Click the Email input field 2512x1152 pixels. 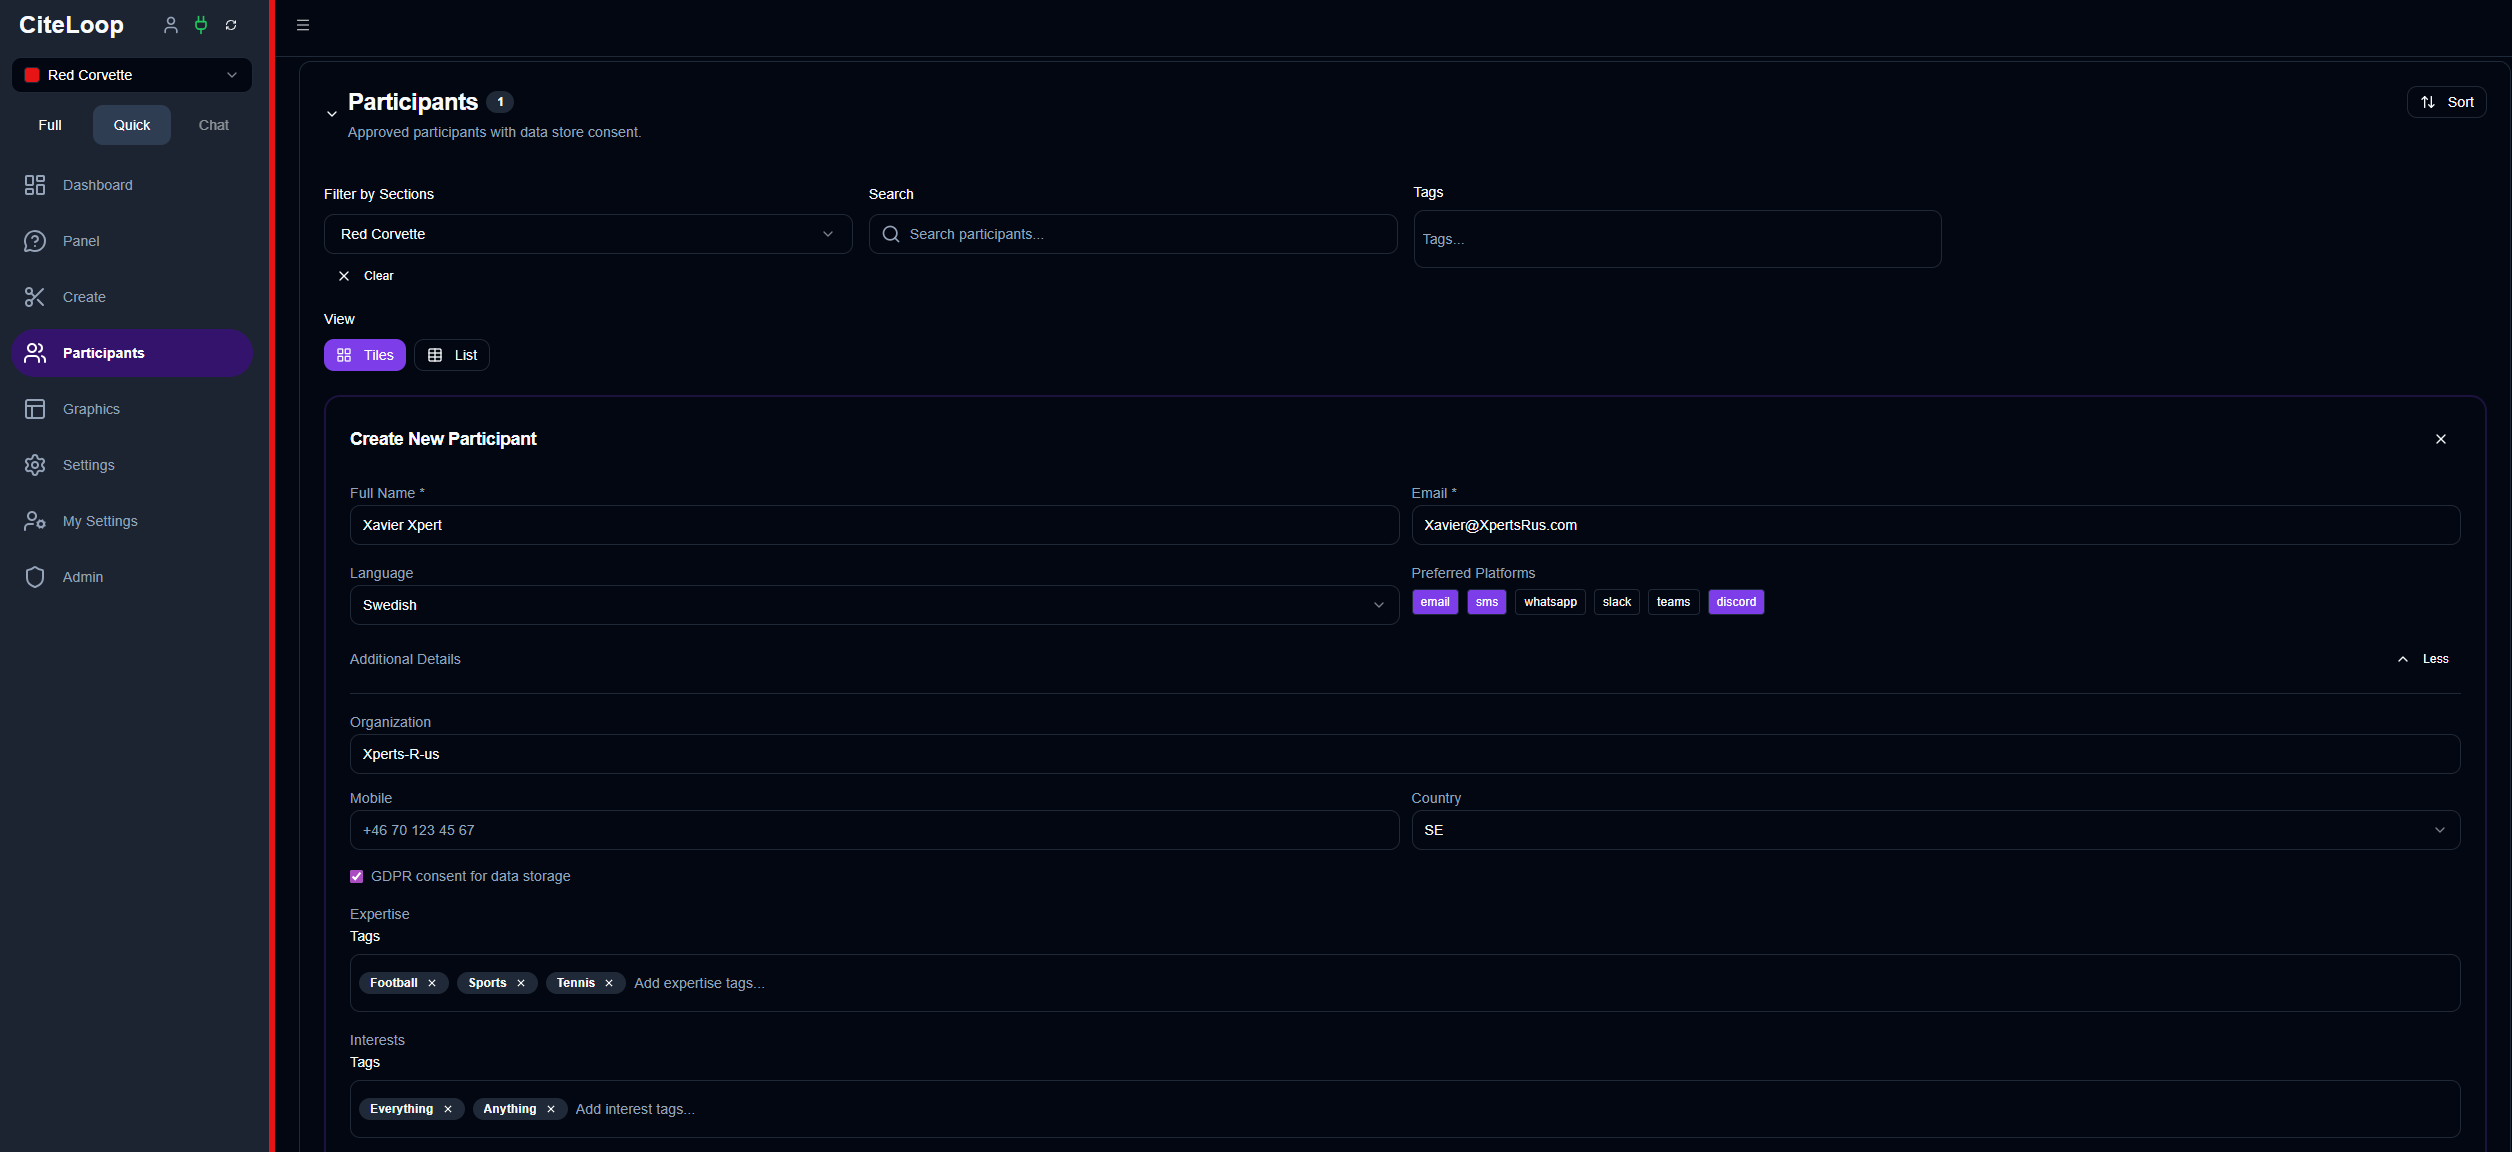coord(1935,525)
